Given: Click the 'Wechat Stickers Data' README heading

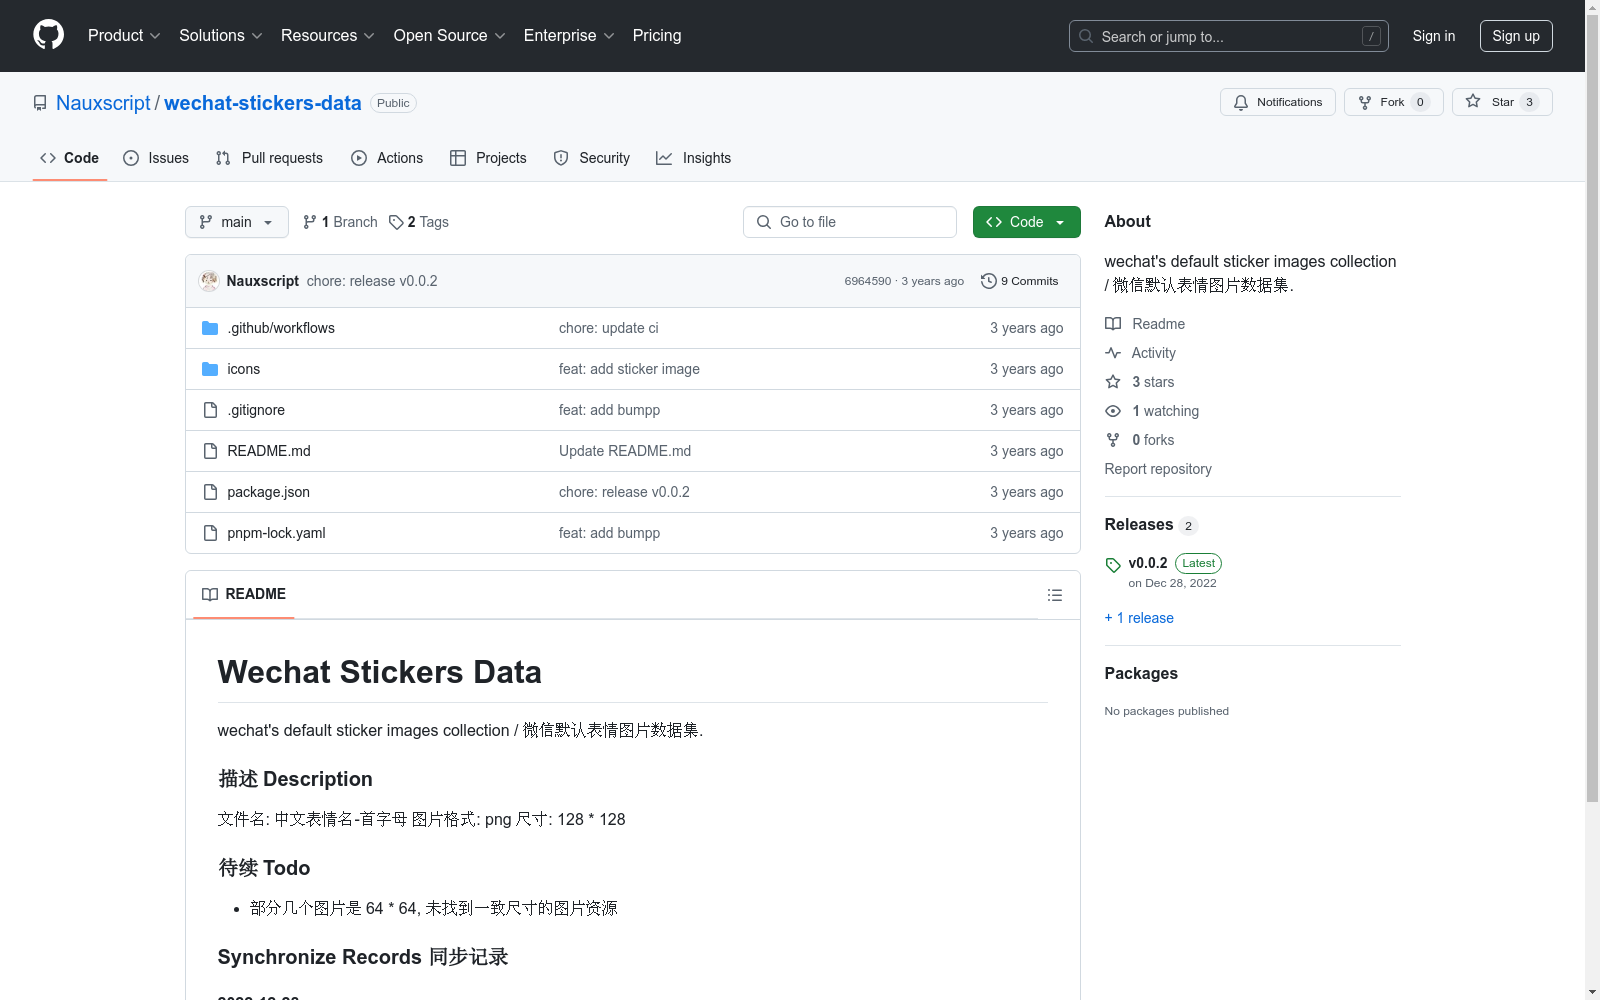Looking at the screenshot, I should (x=380, y=672).
